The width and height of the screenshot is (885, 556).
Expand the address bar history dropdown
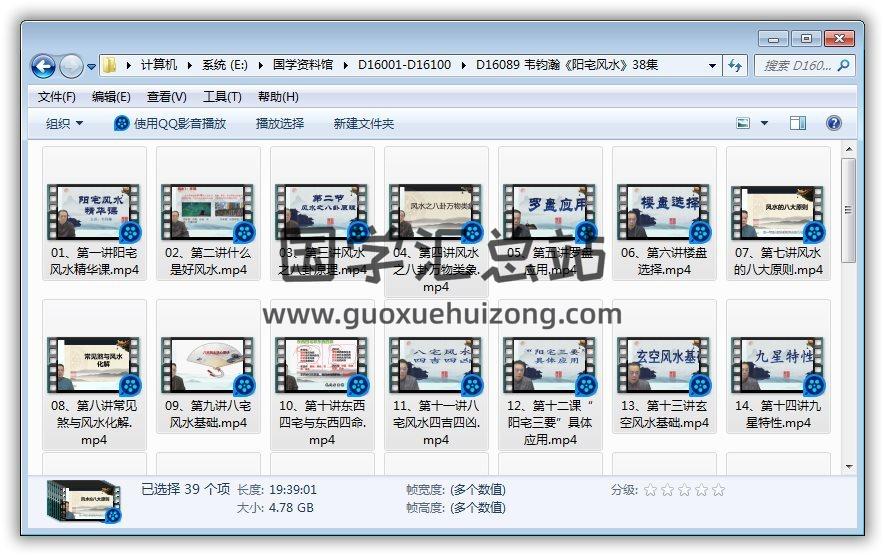(713, 66)
